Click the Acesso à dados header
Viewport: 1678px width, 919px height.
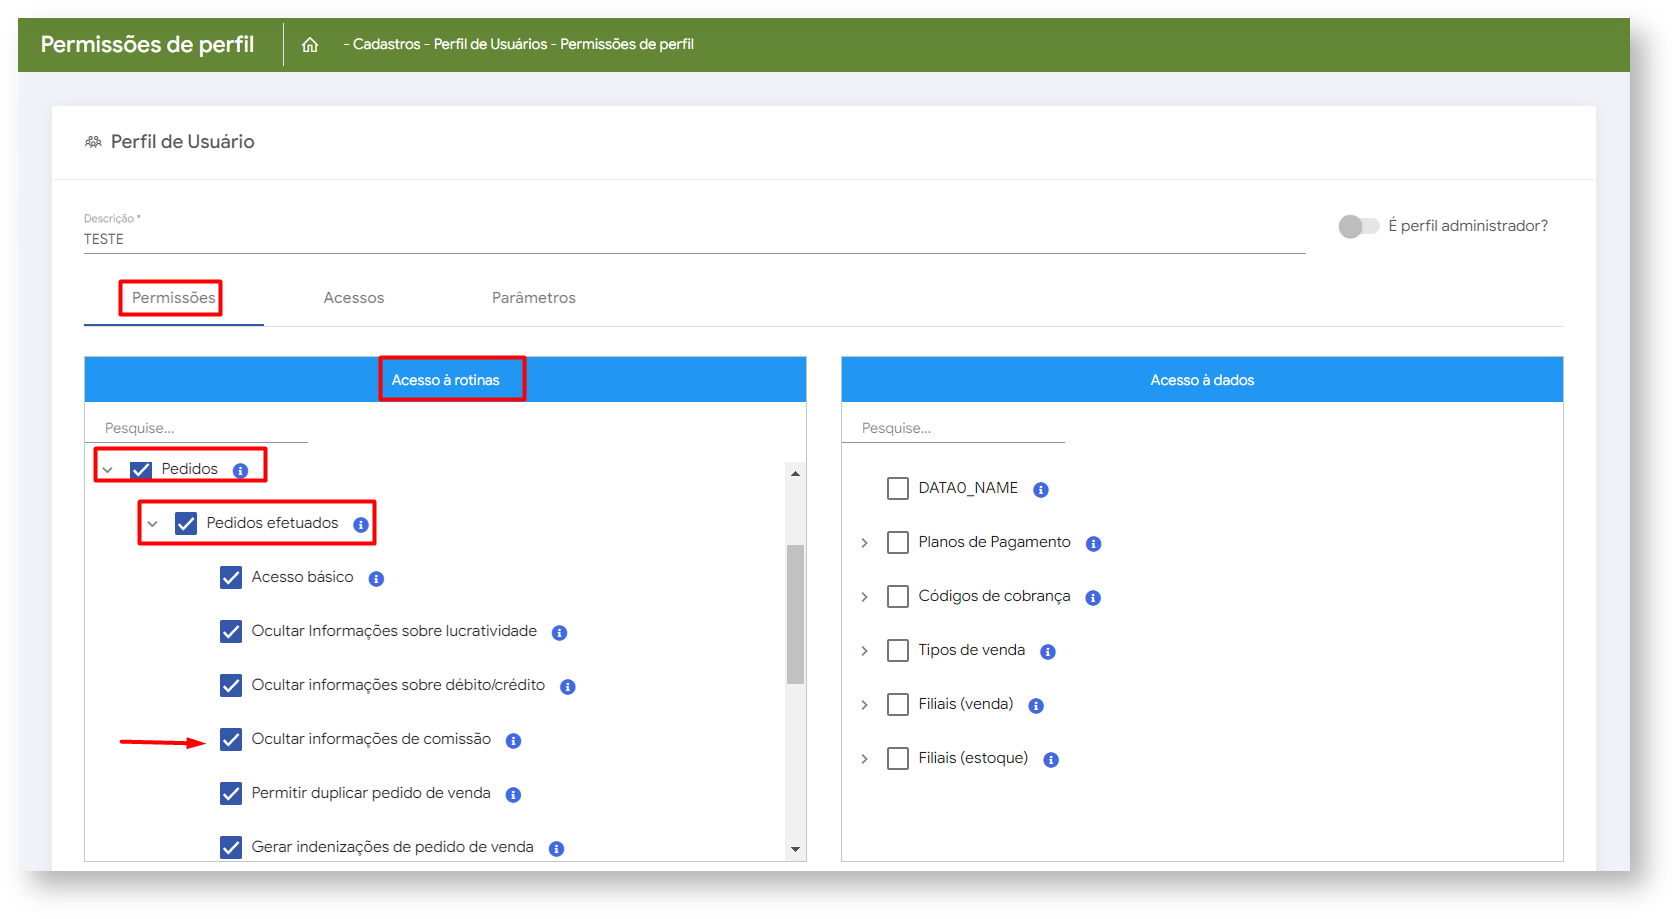pyautogui.click(x=1201, y=380)
